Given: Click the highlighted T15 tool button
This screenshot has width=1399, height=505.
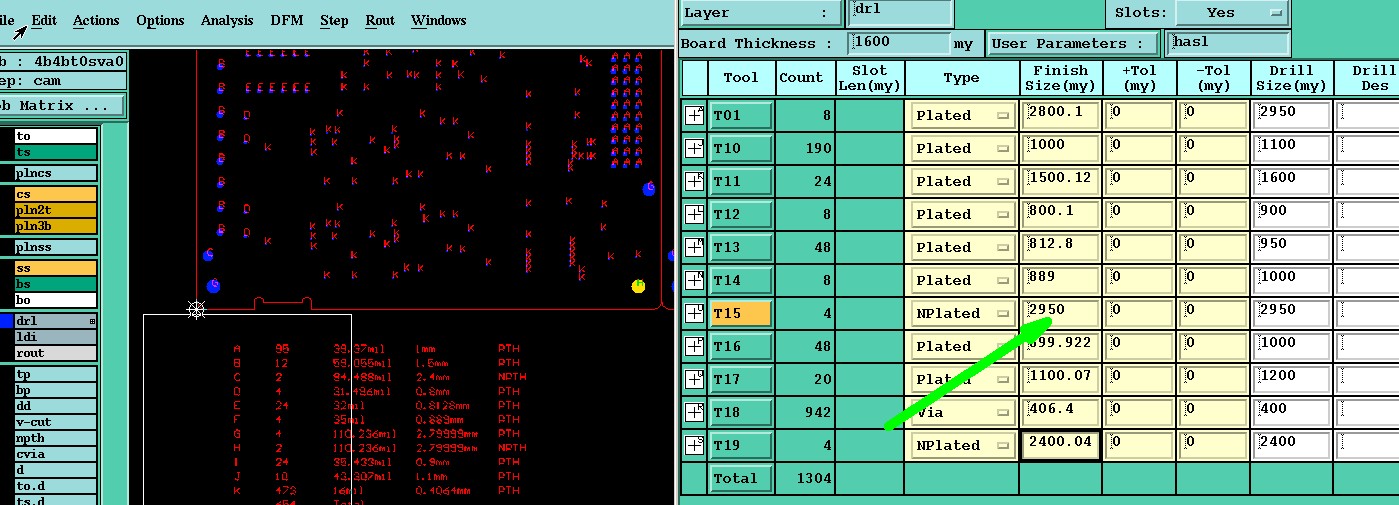Looking at the screenshot, I should pos(741,313).
